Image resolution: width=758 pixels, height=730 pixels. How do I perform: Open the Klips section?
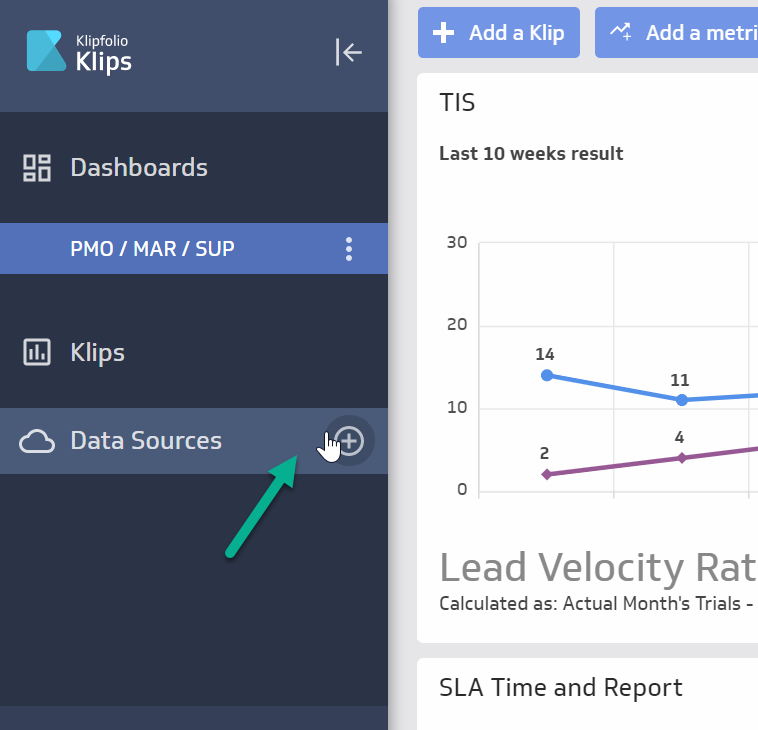97,352
